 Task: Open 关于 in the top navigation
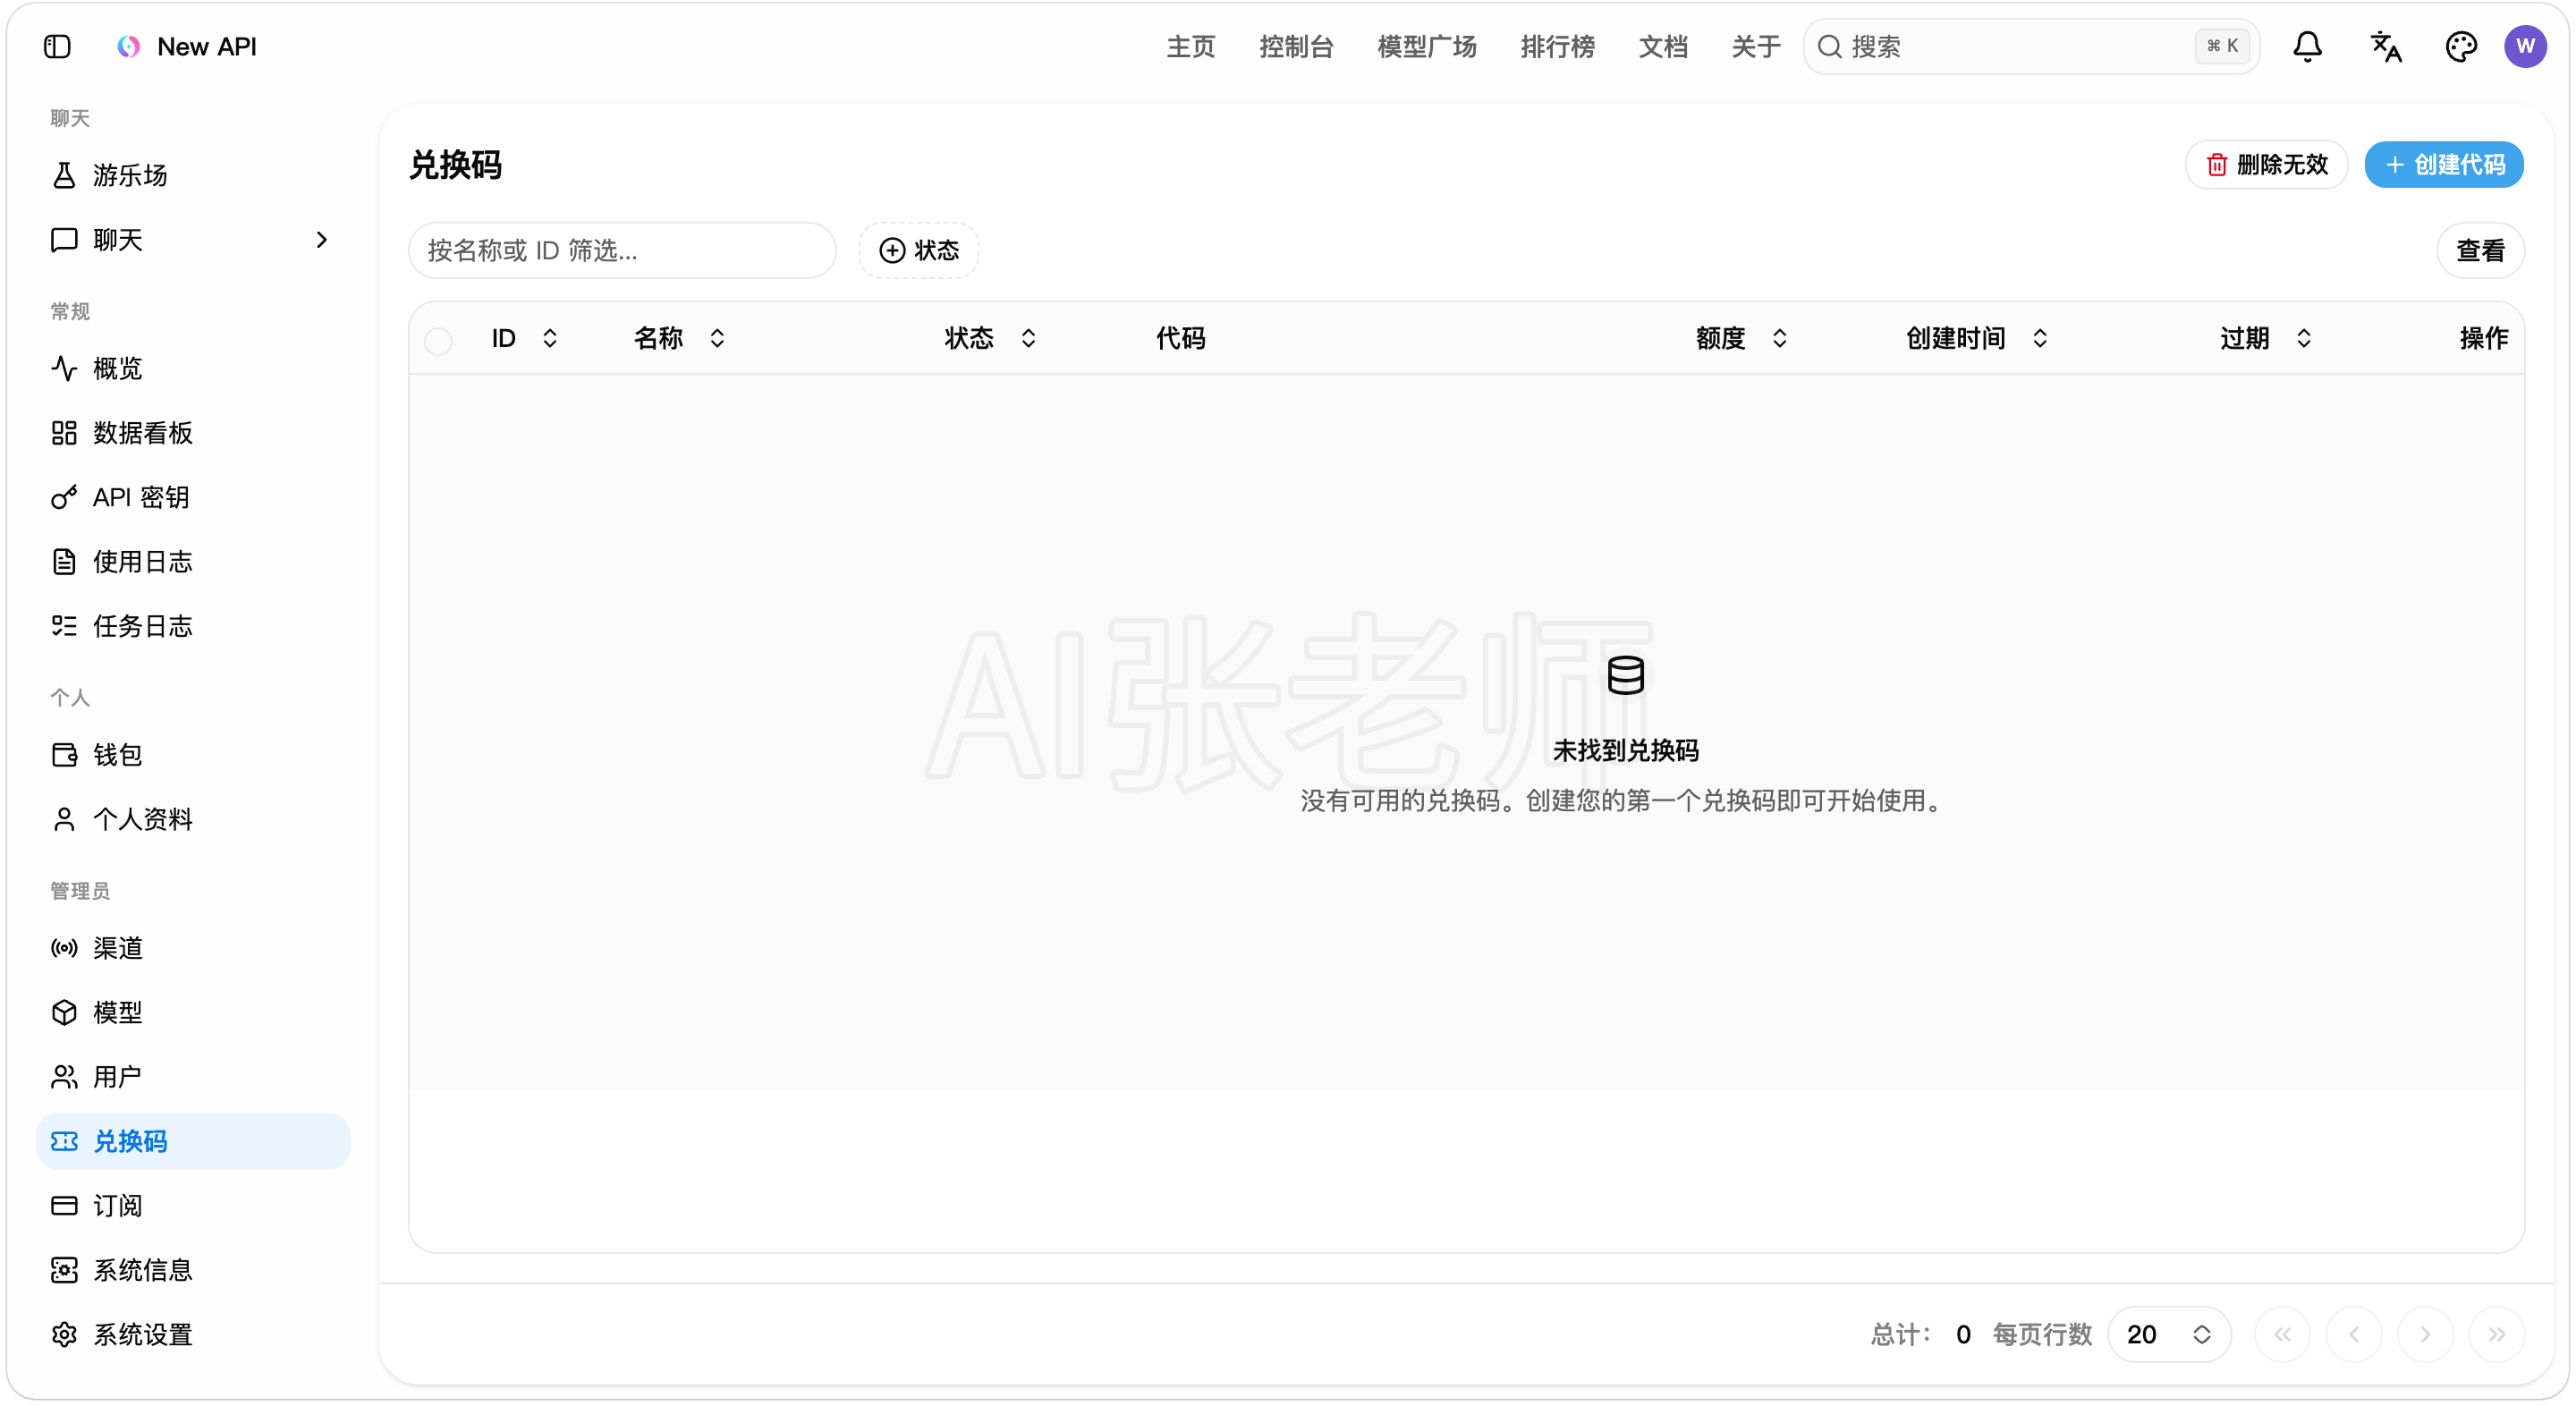pyautogui.click(x=1756, y=46)
